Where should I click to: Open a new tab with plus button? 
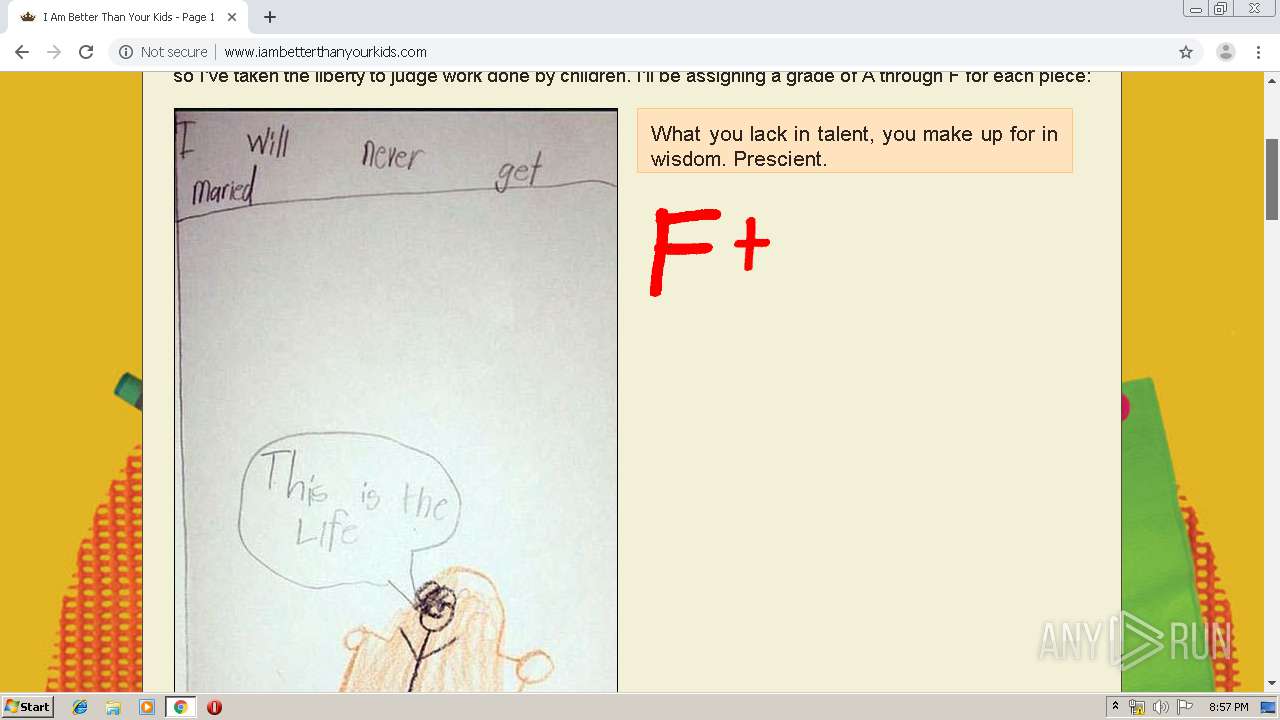[270, 17]
